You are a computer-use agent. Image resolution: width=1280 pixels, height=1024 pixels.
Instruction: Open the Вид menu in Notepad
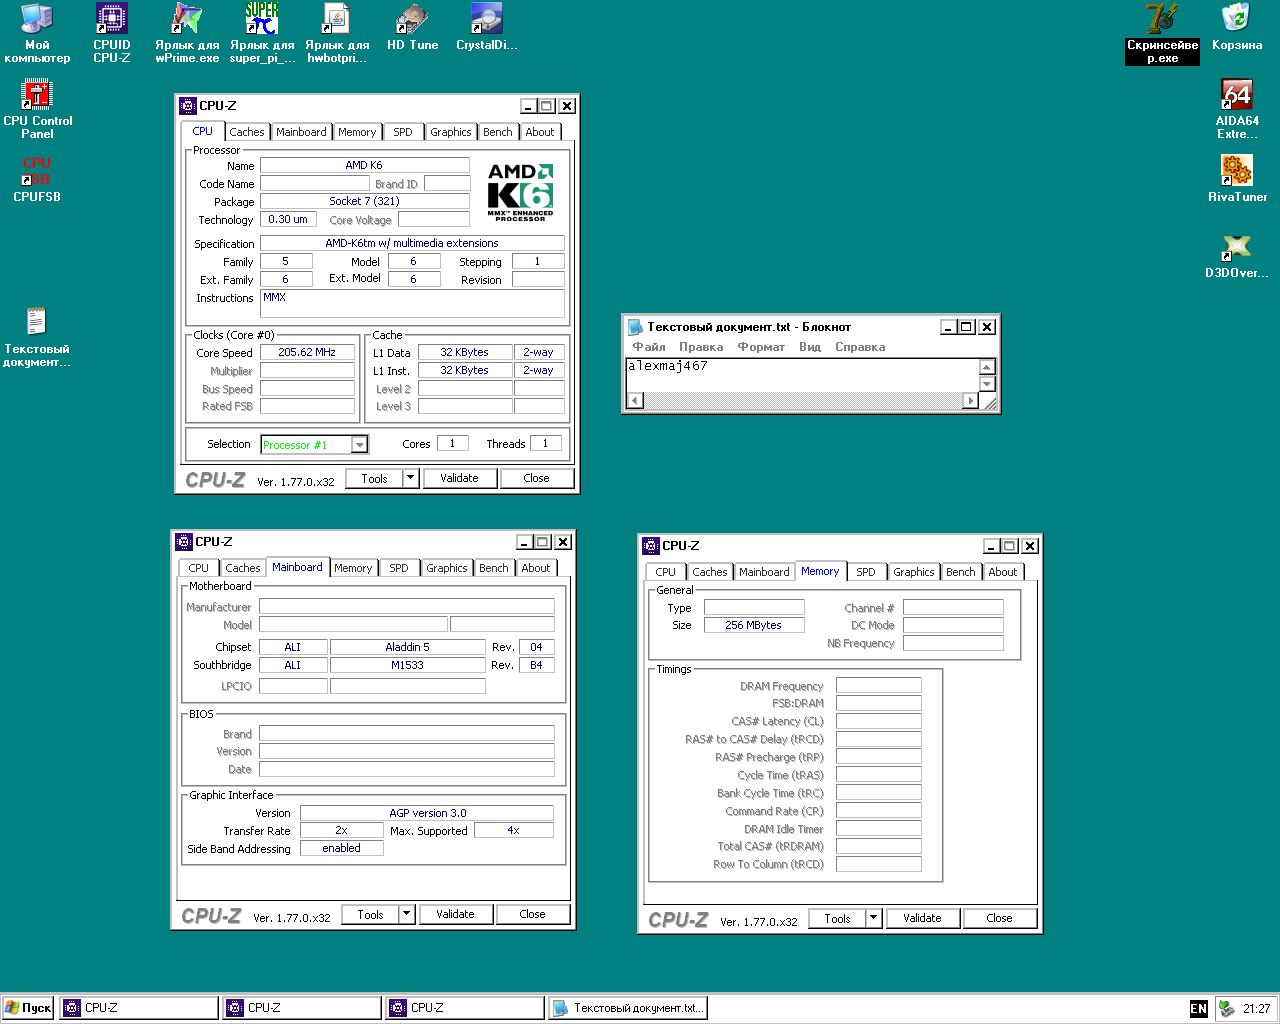pos(810,347)
